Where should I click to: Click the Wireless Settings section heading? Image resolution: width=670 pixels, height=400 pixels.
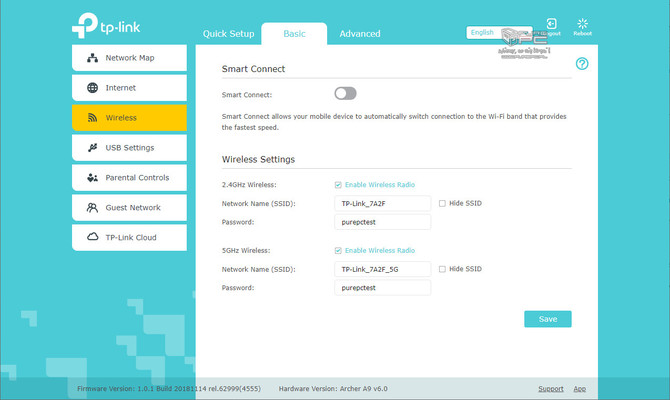pos(258,159)
